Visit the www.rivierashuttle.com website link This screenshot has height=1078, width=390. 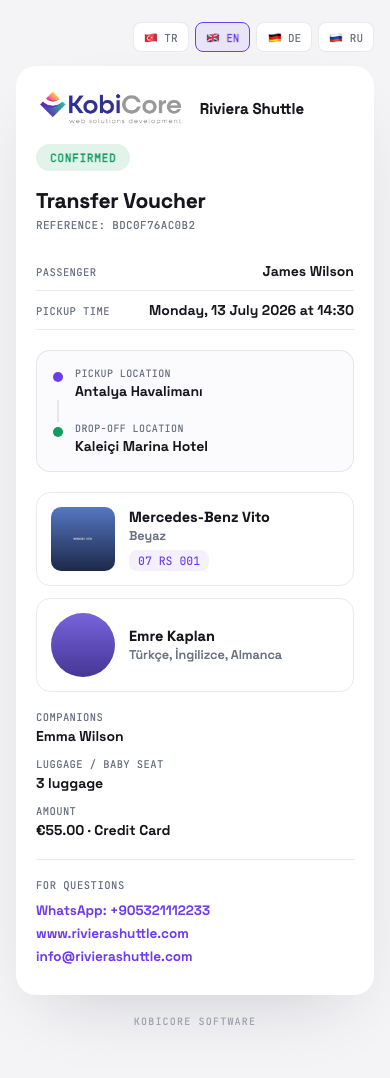112,934
